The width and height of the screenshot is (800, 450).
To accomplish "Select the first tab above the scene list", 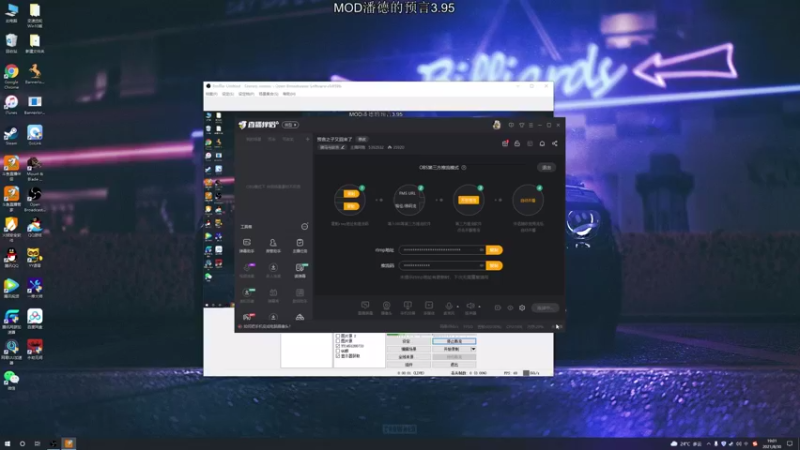I will click(x=254, y=139).
